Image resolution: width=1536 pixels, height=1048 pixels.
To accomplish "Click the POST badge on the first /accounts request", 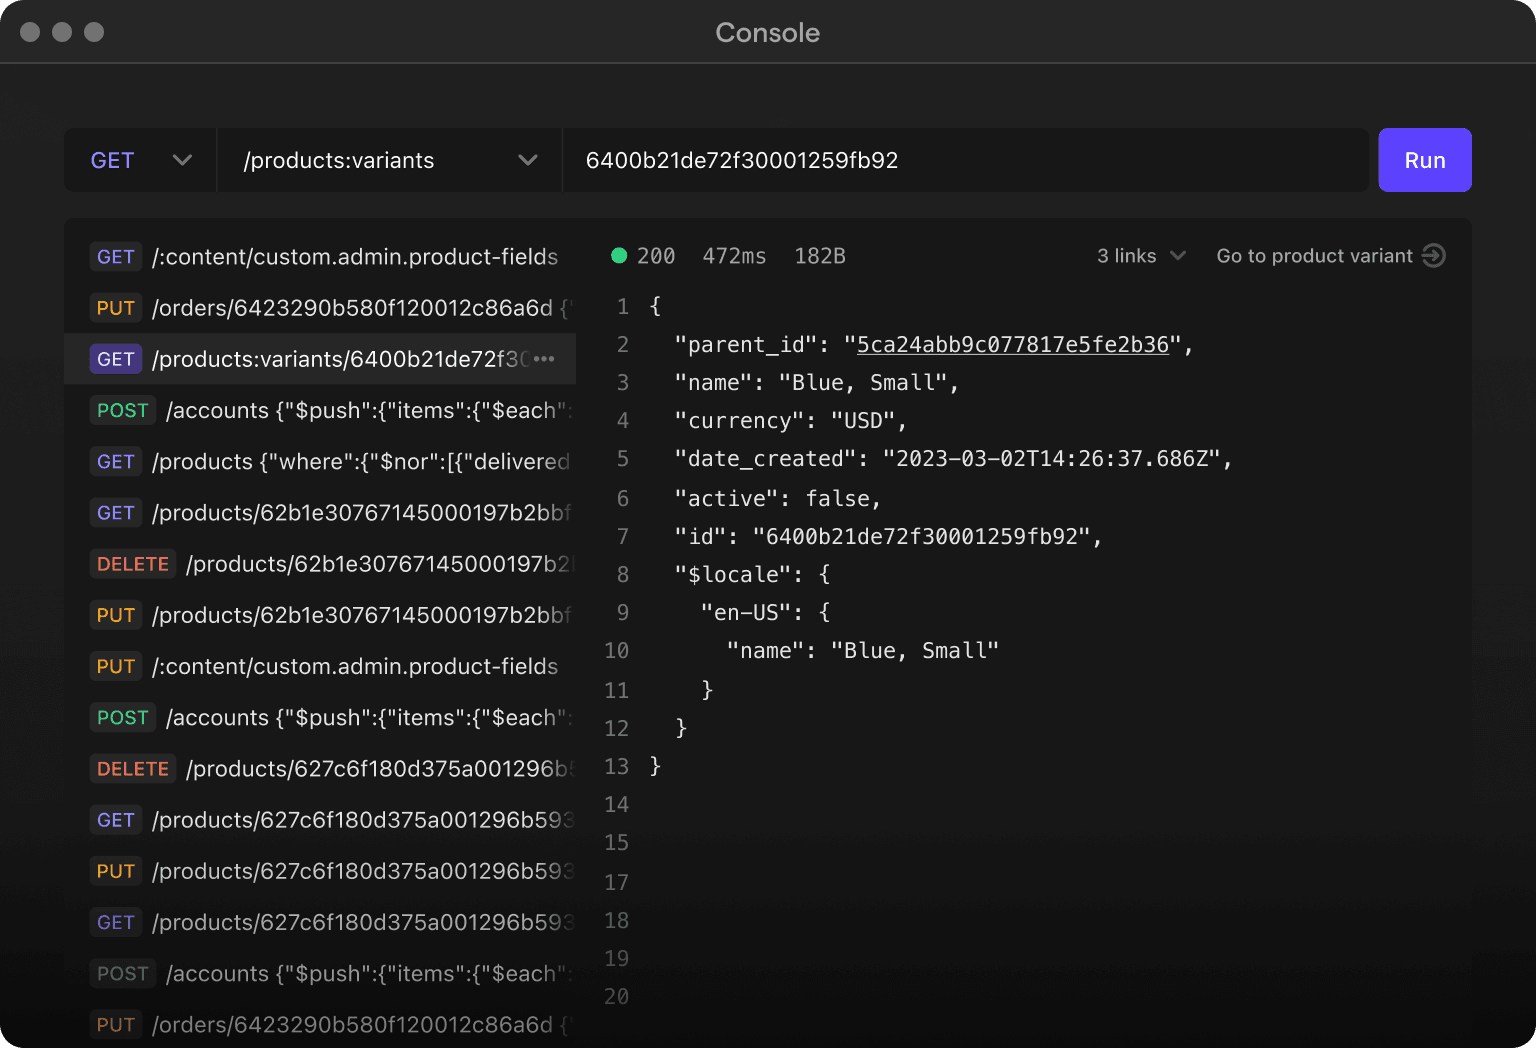I will 122,410.
